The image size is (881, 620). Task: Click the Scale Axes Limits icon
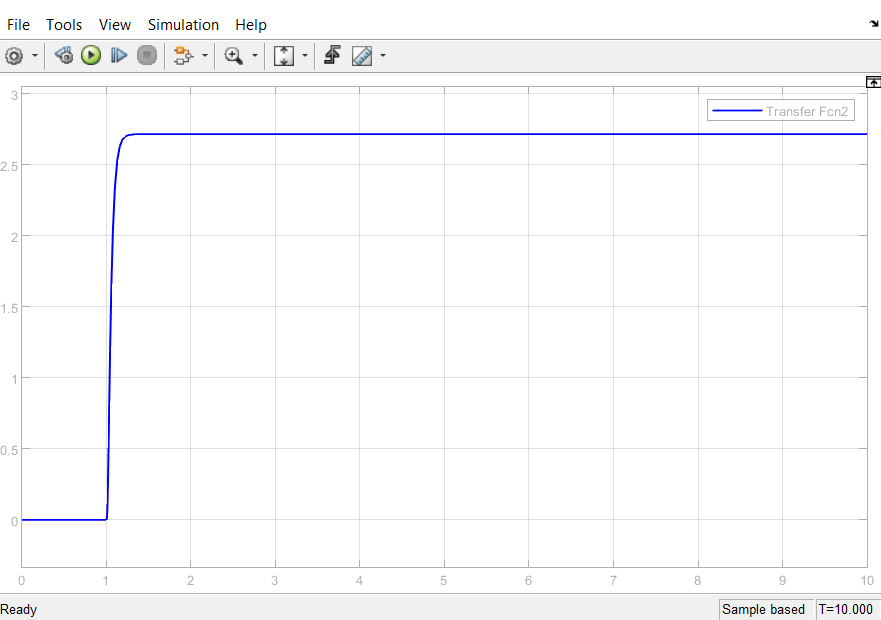coord(284,56)
